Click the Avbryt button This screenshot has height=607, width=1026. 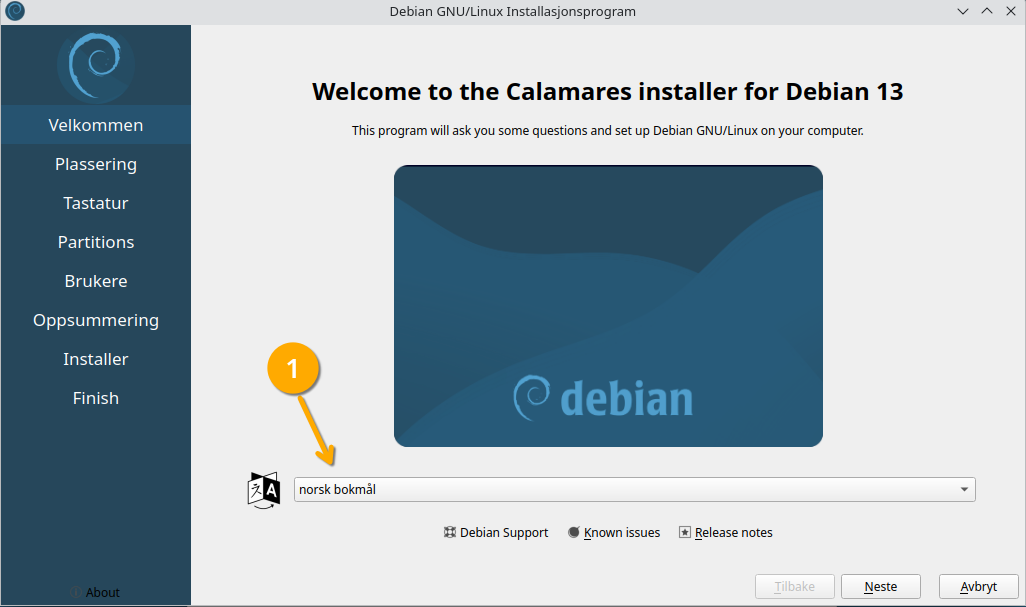(x=979, y=587)
